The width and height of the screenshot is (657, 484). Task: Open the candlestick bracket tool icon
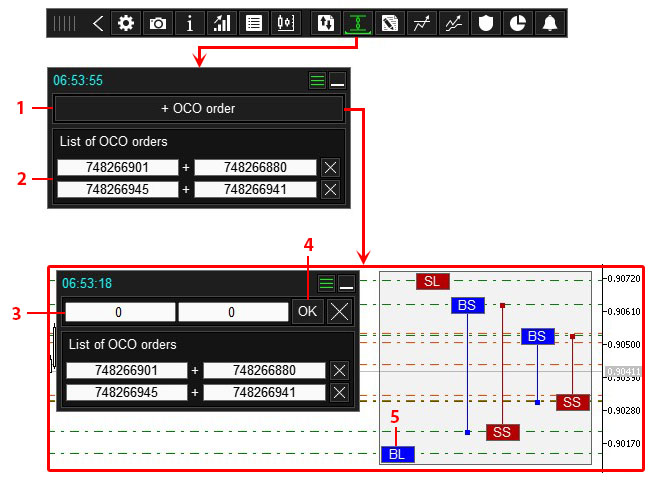(286, 23)
